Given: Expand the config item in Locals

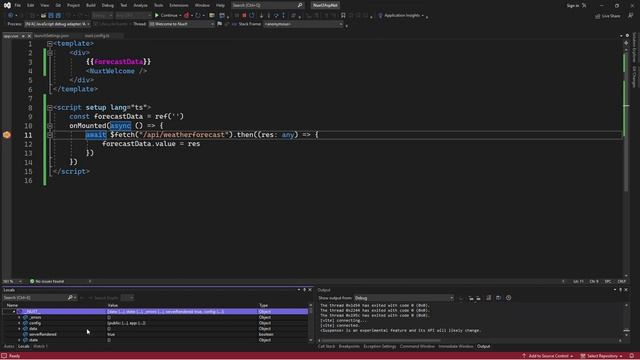Looking at the screenshot, I should 19,323.
